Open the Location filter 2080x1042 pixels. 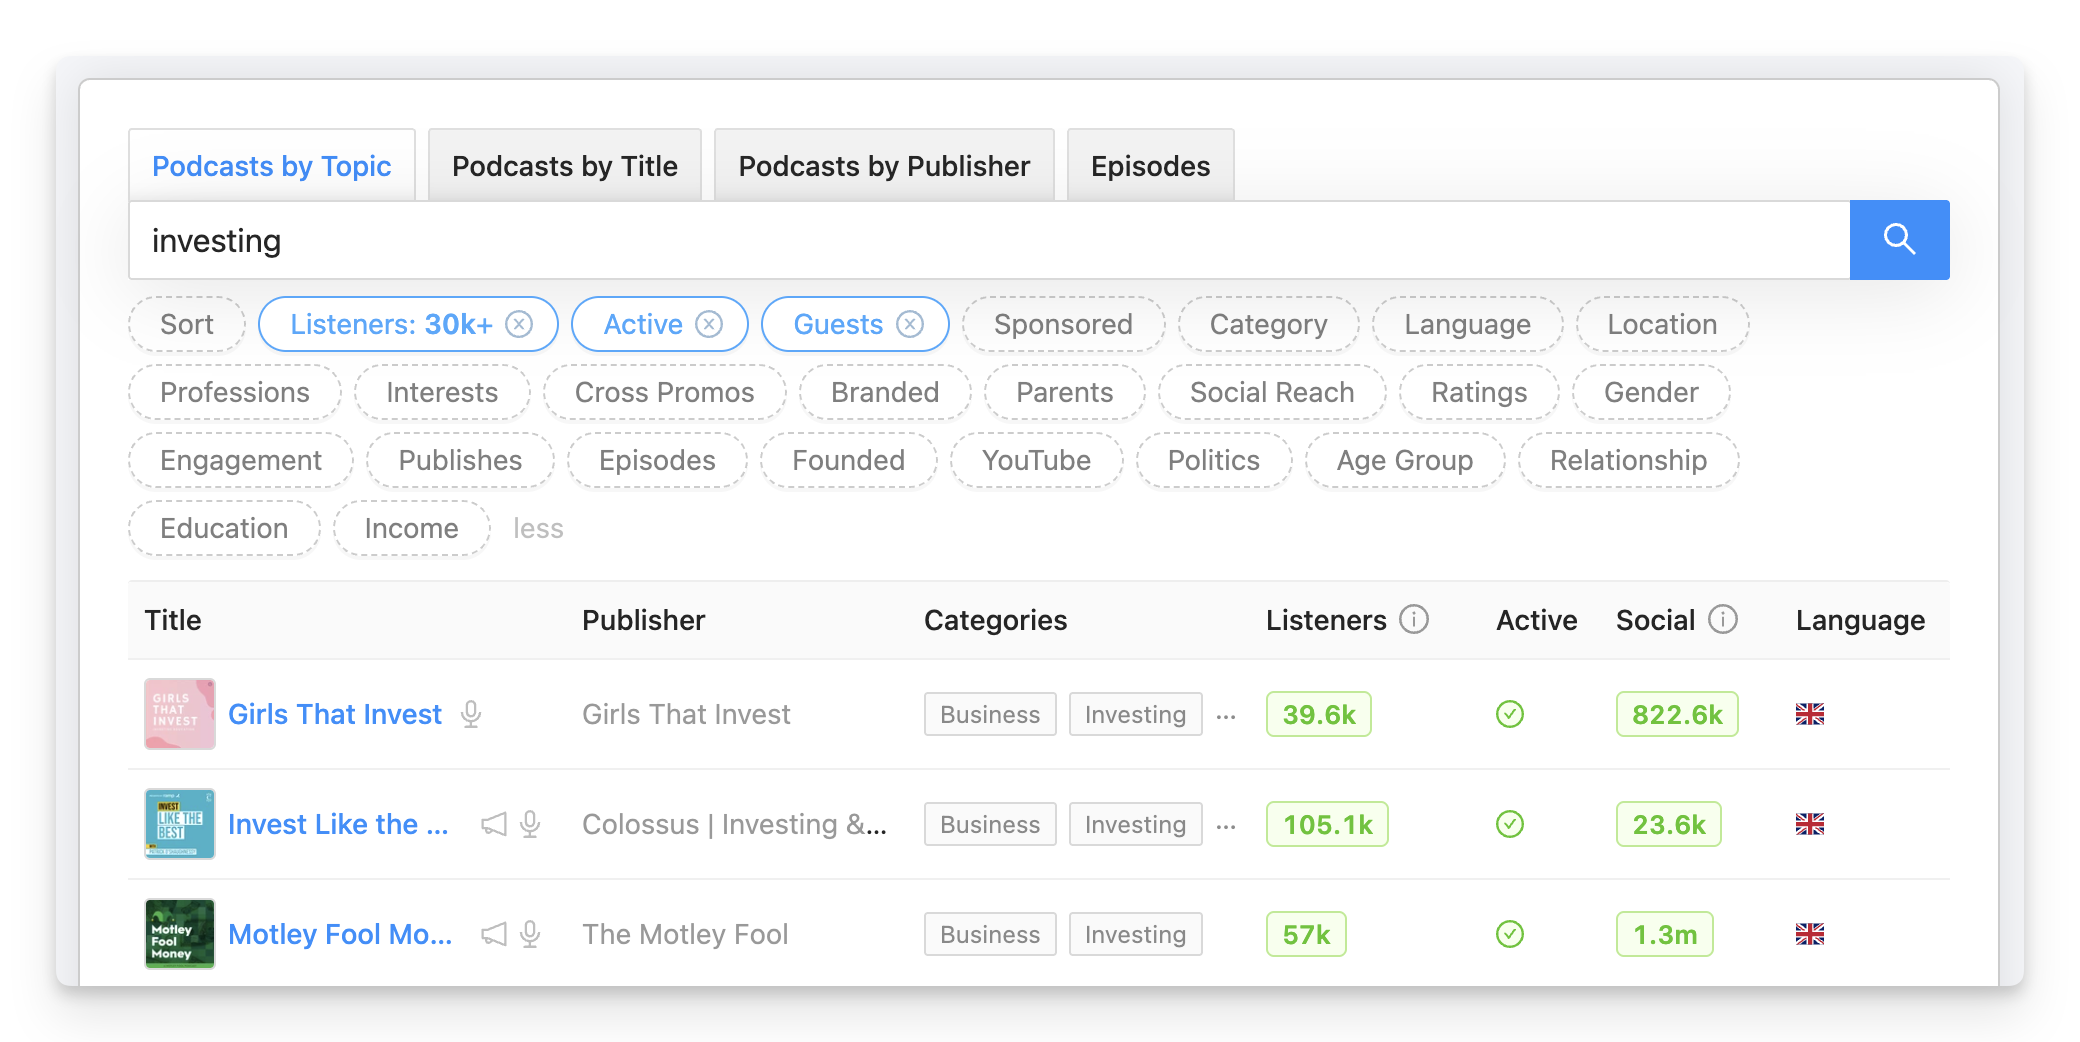pos(1662,324)
